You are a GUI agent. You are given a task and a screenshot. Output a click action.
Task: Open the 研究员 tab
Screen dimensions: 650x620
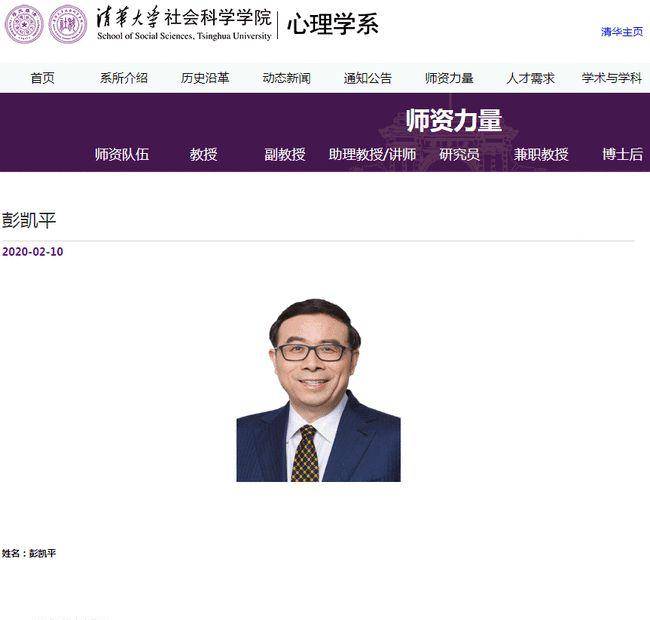(459, 154)
